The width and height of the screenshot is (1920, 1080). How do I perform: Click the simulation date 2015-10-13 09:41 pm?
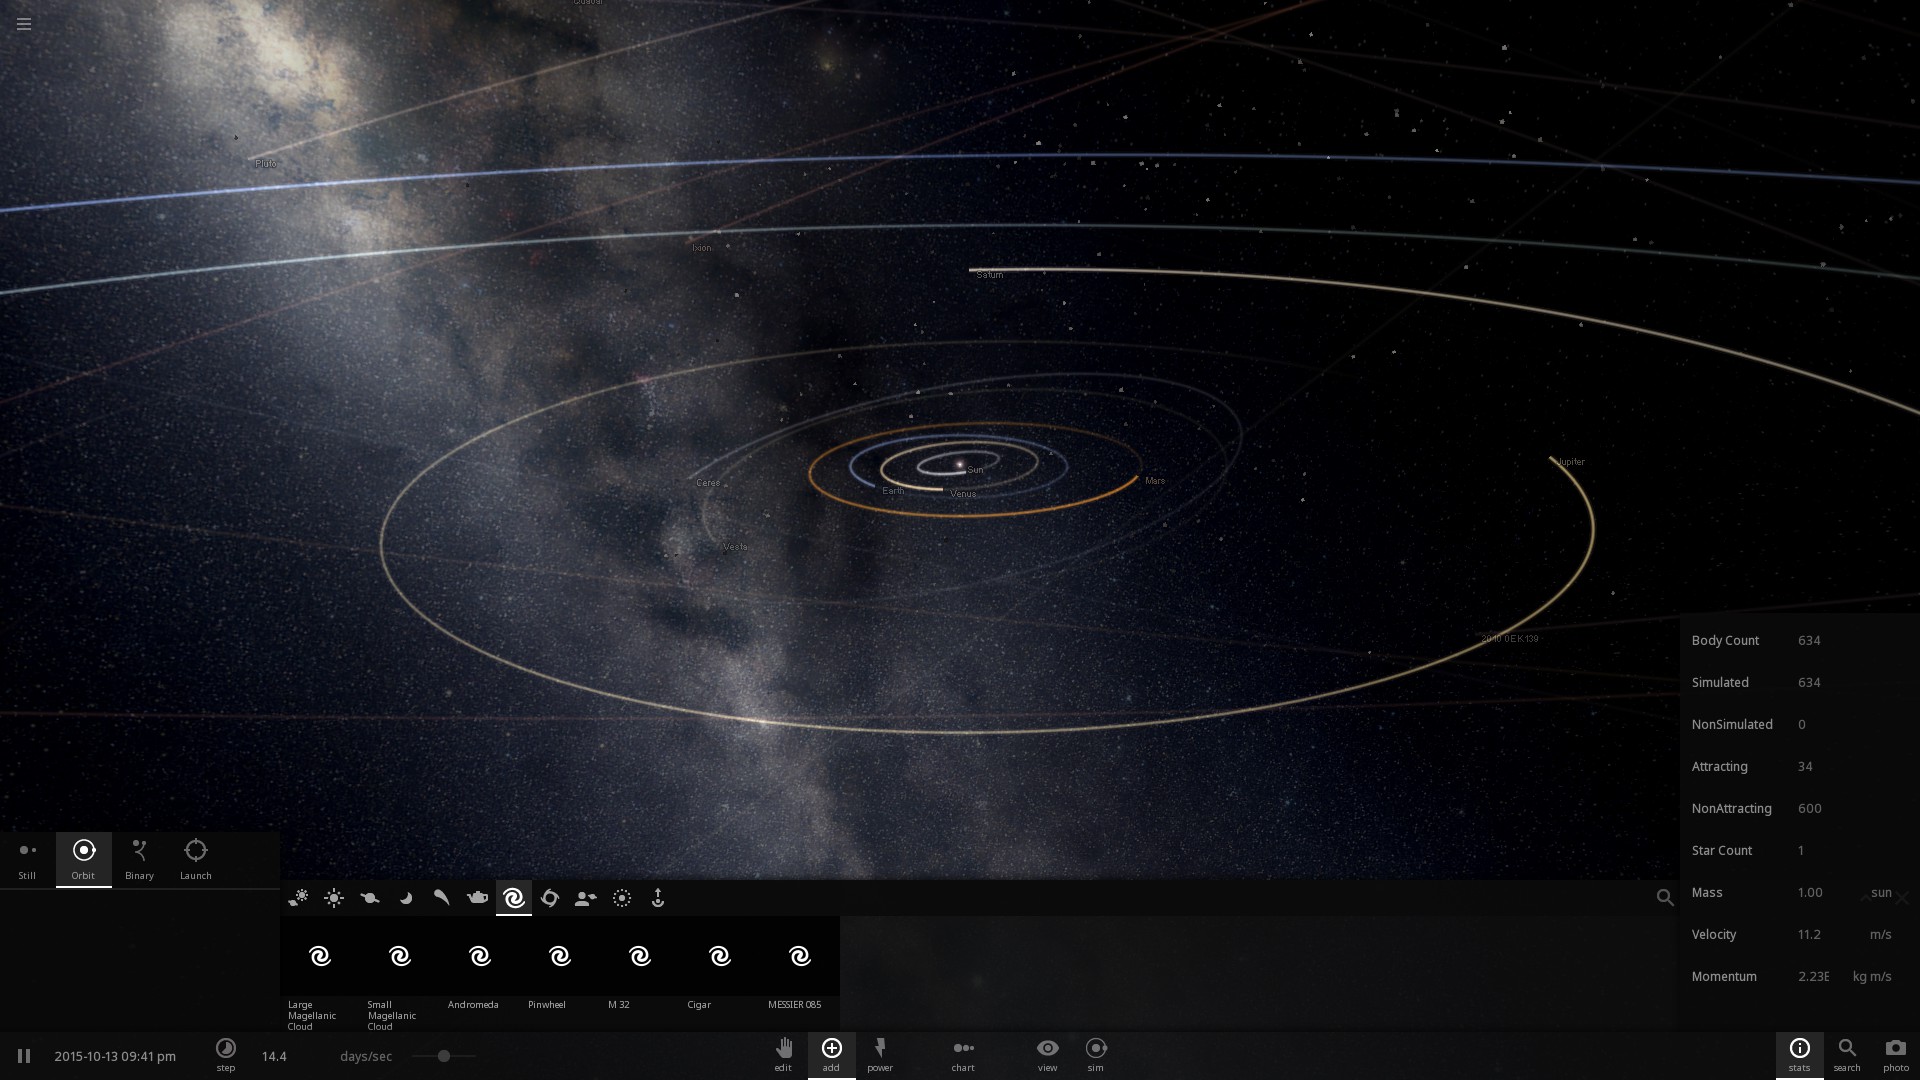(115, 1057)
